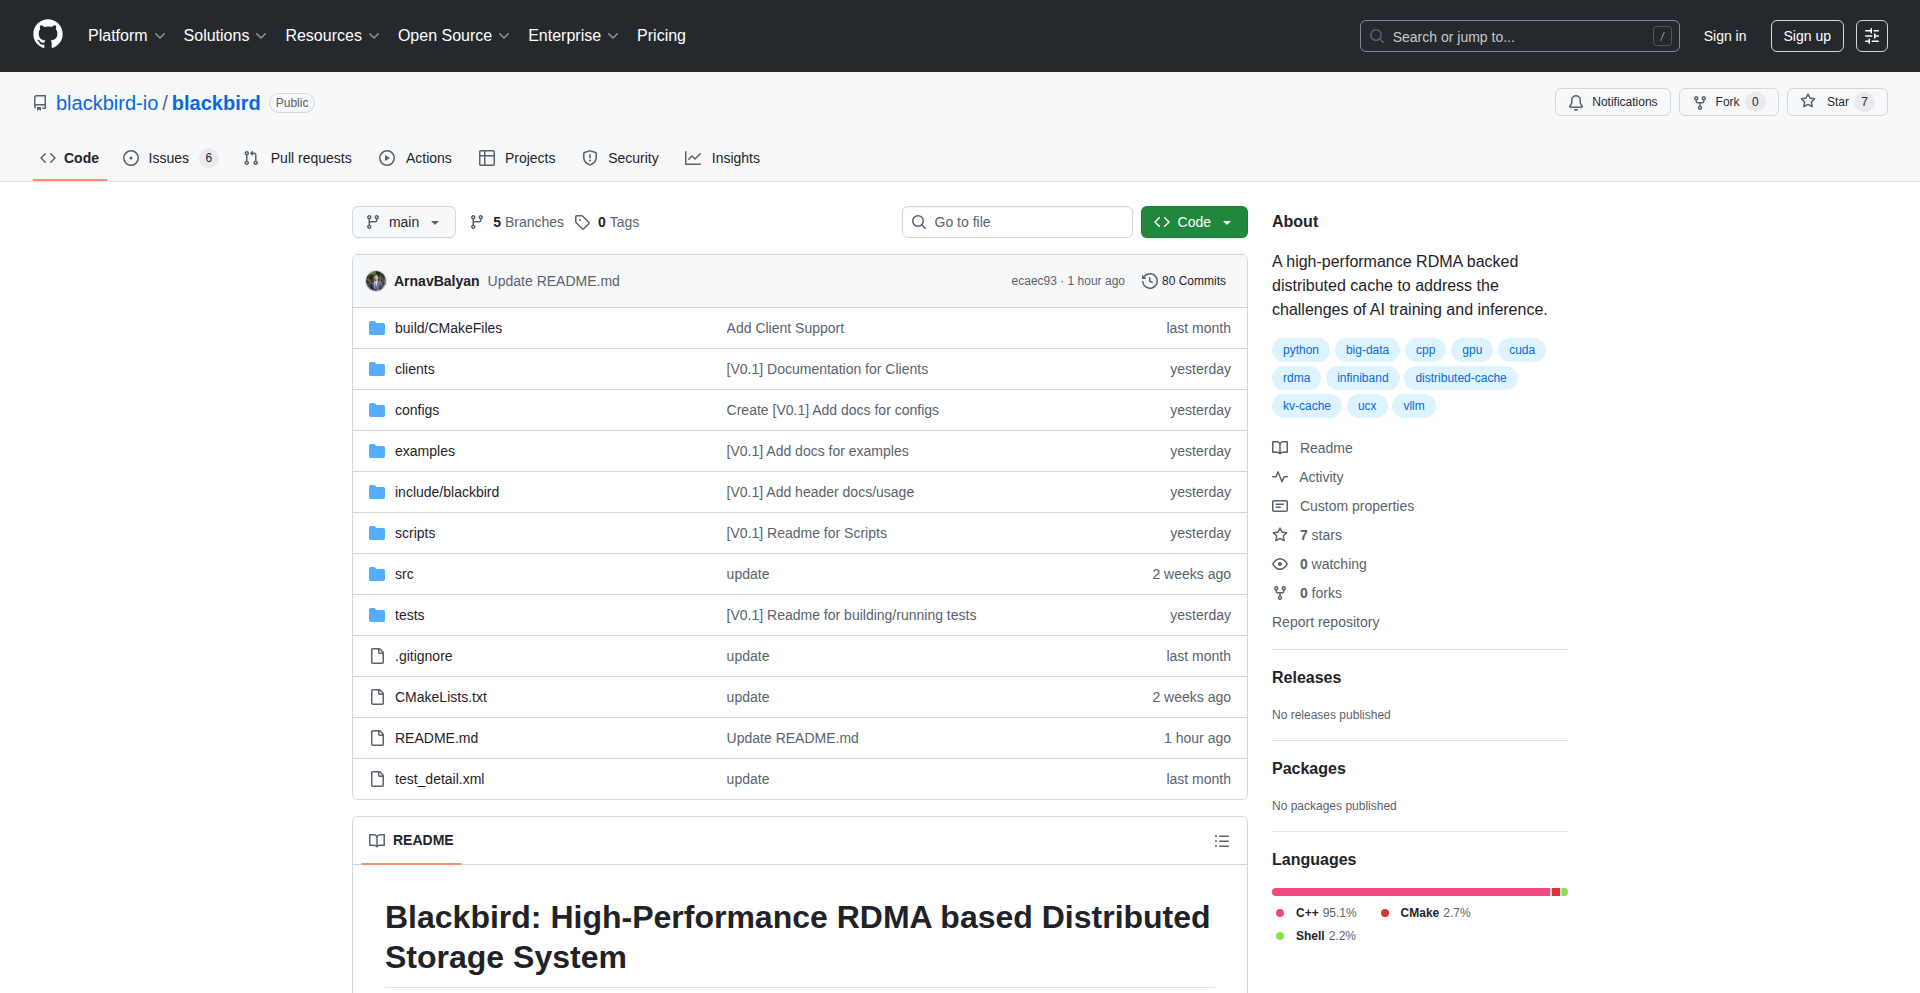Screen dimensions: 1920x993
Task: Click Report repository link
Action: tap(1325, 622)
